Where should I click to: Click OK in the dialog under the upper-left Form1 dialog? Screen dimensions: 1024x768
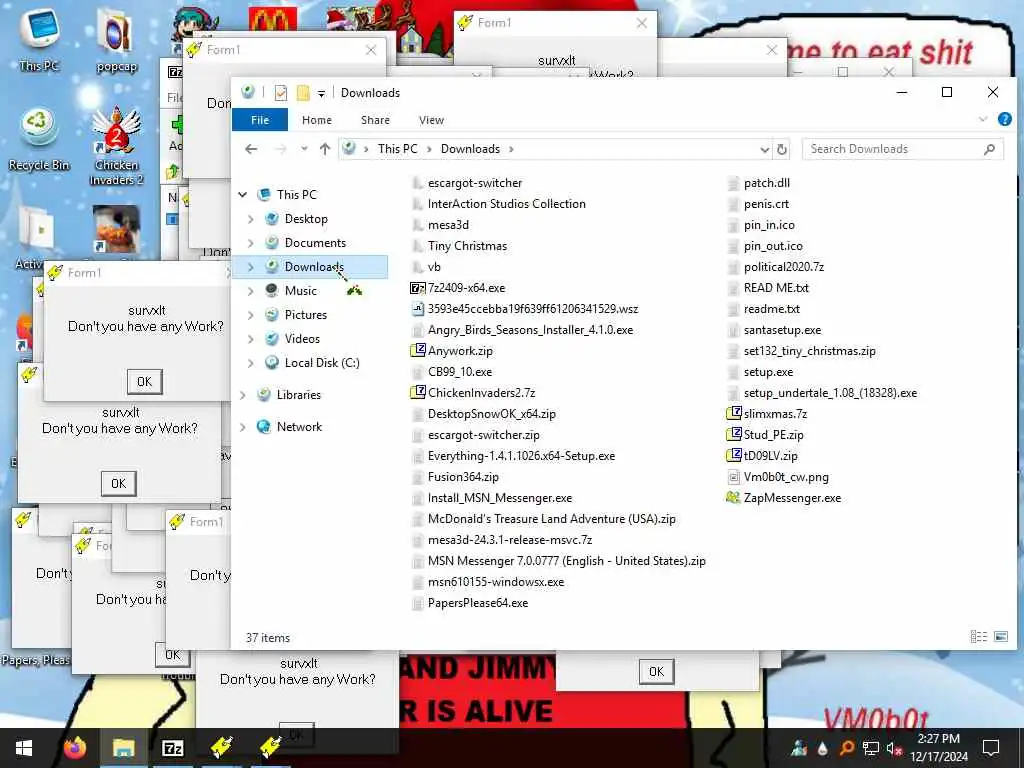118,483
